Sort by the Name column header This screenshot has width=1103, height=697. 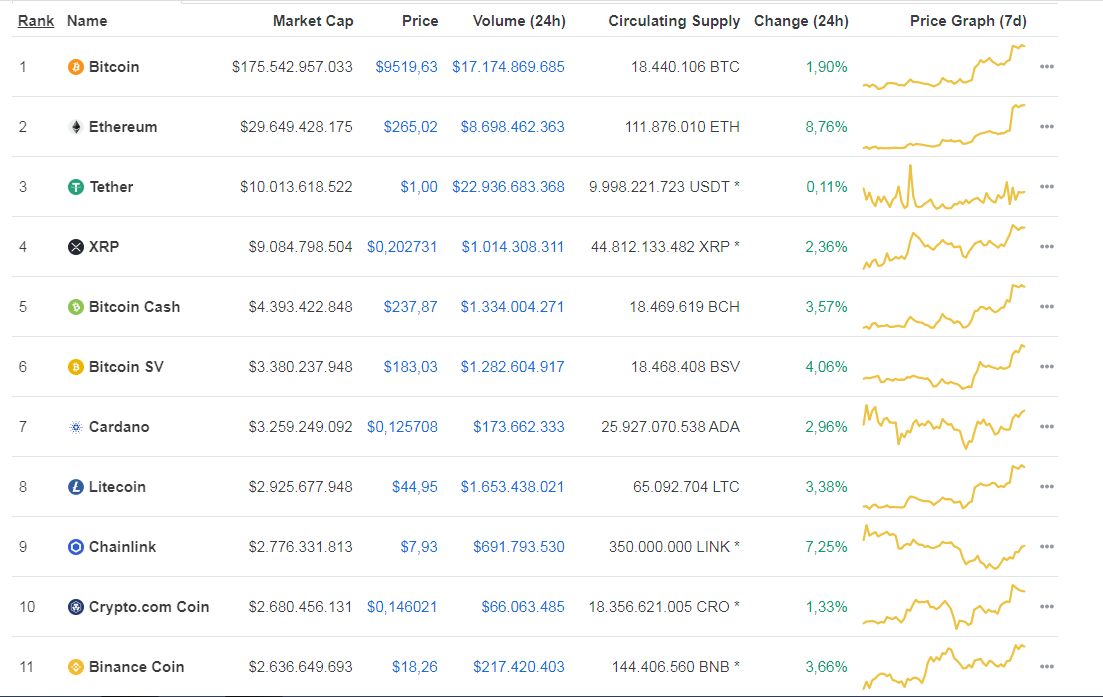click(87, 21)
